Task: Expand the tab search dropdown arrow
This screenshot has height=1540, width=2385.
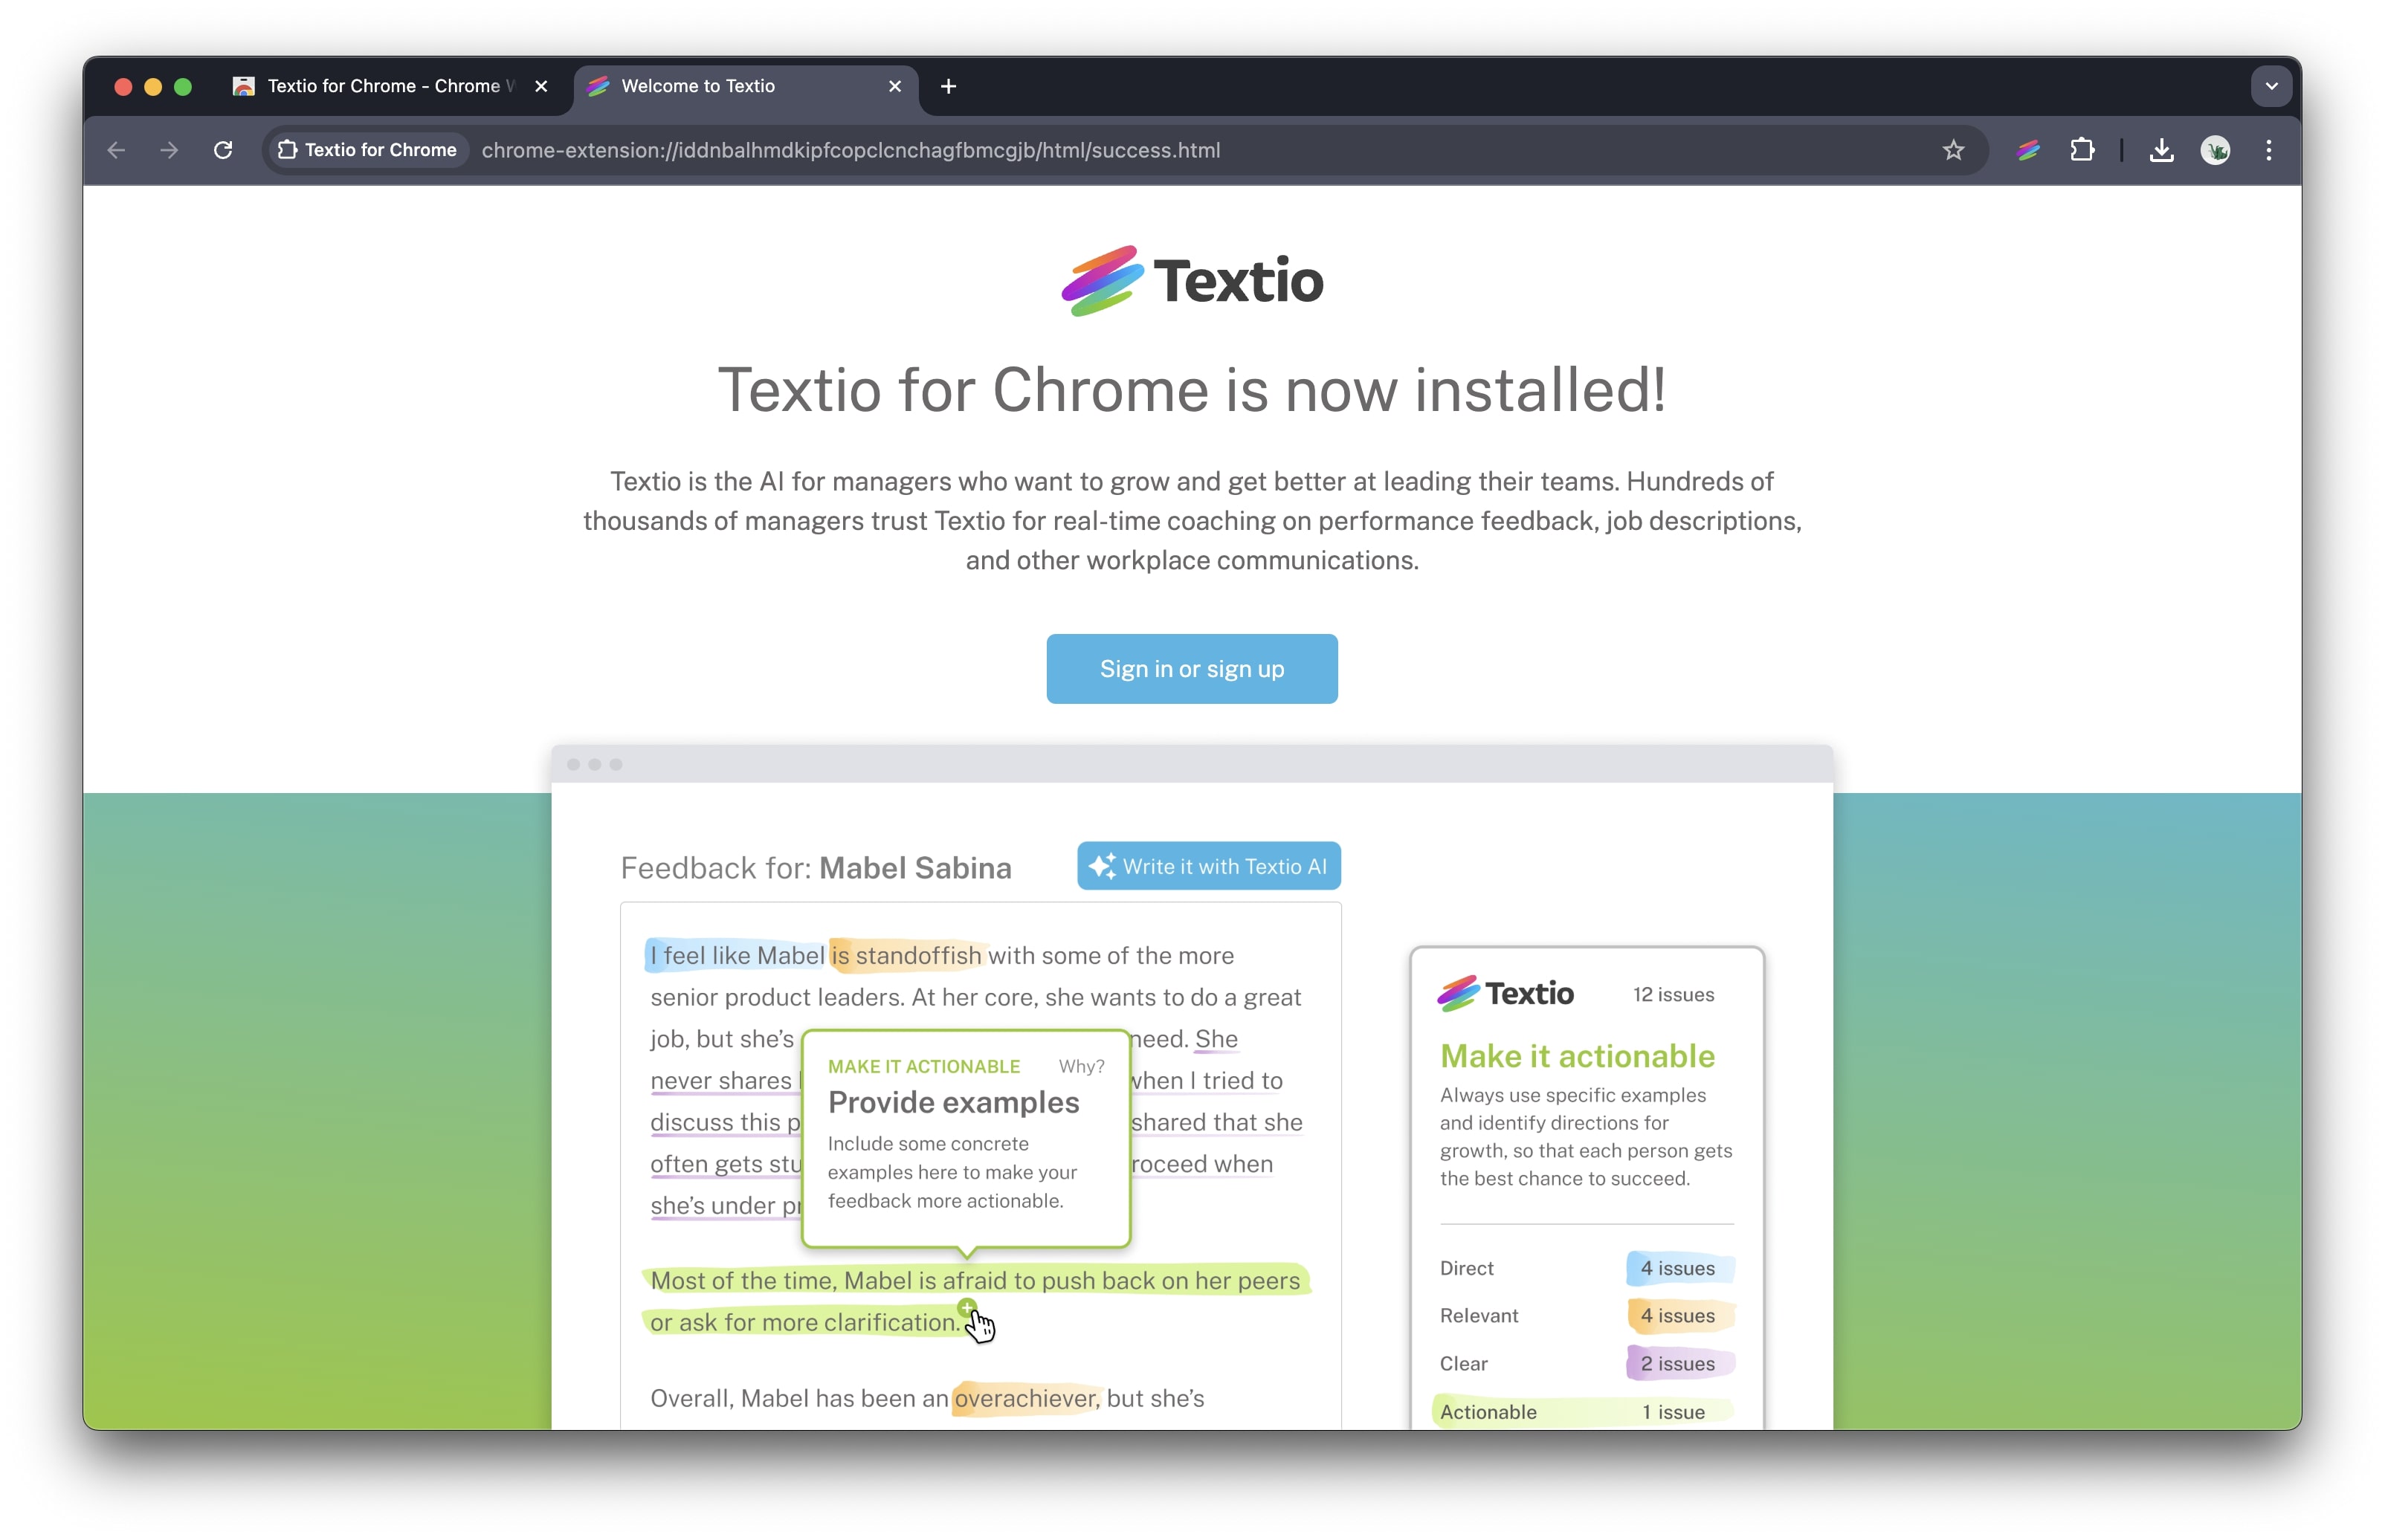Action: 2271,86
